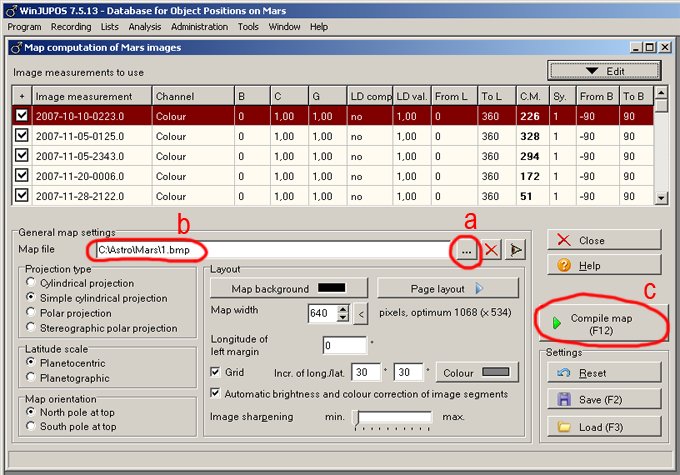Open the Page layout options
Image resolution: width=680 pixels, height=475 pixels.
click(x=447, y=289)
